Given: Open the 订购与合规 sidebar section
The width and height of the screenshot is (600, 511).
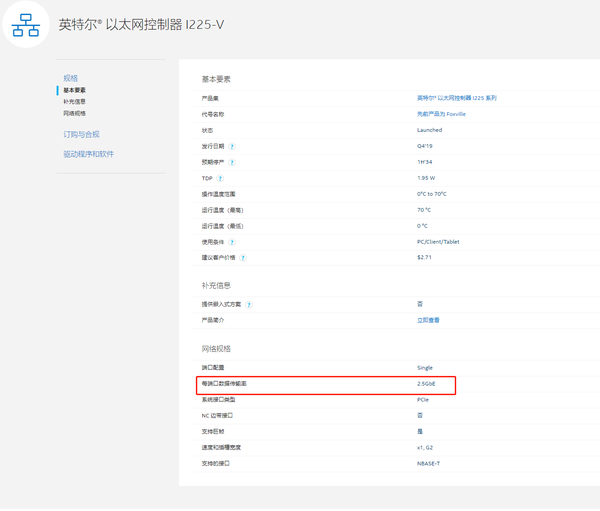Looking at the screenshot, I should (x=81, y=135).
